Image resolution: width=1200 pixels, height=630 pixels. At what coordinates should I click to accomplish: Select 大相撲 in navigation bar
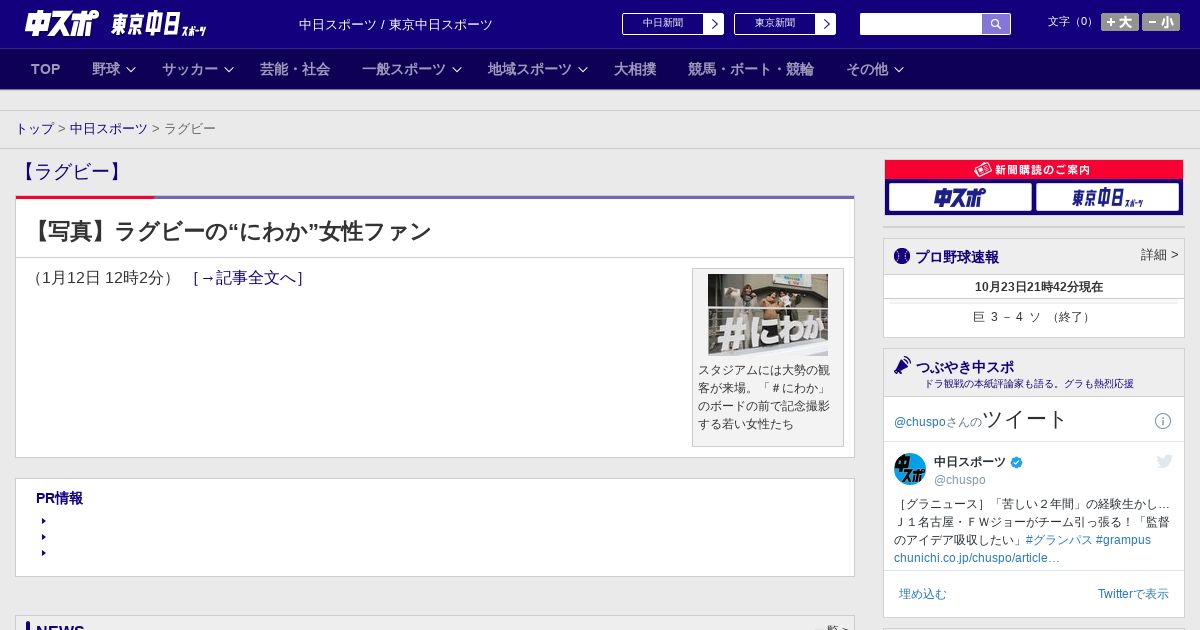pos(635,69)
